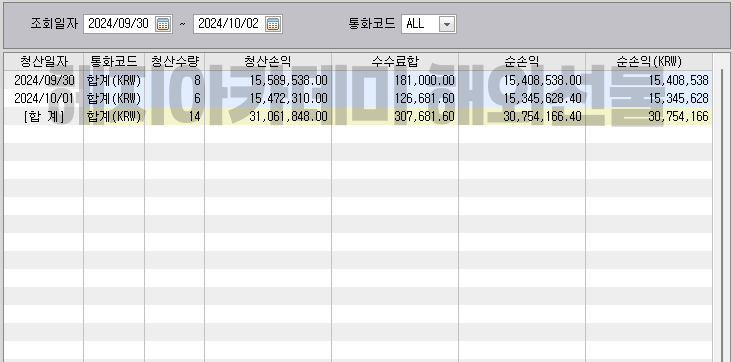
Task: Click the 181,000.00 fee cell
Action: tap(395, 80)
